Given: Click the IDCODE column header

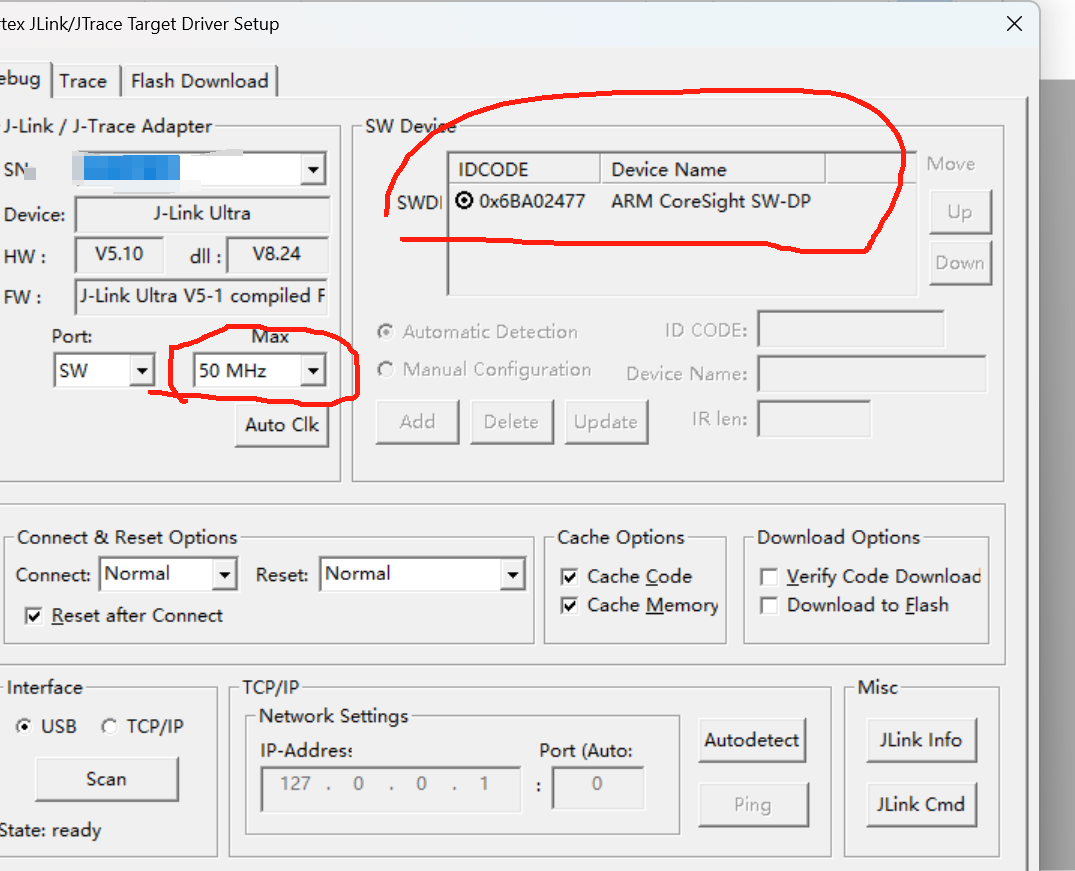Looking at the screenshot, I should [524, 169].
